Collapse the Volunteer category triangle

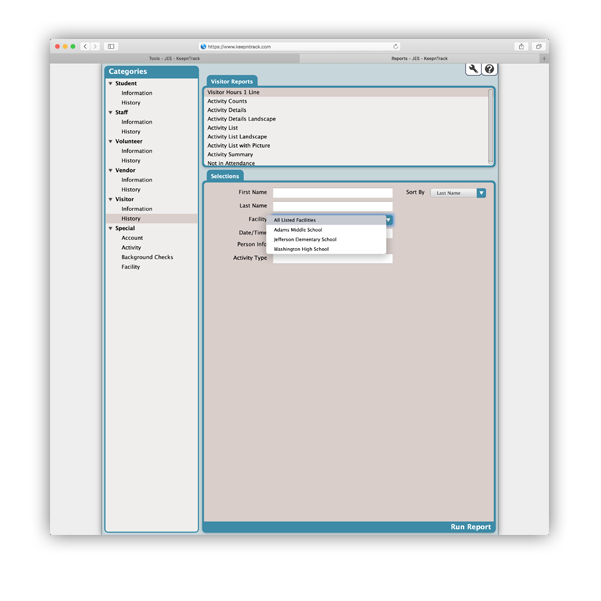coord(110,141)
